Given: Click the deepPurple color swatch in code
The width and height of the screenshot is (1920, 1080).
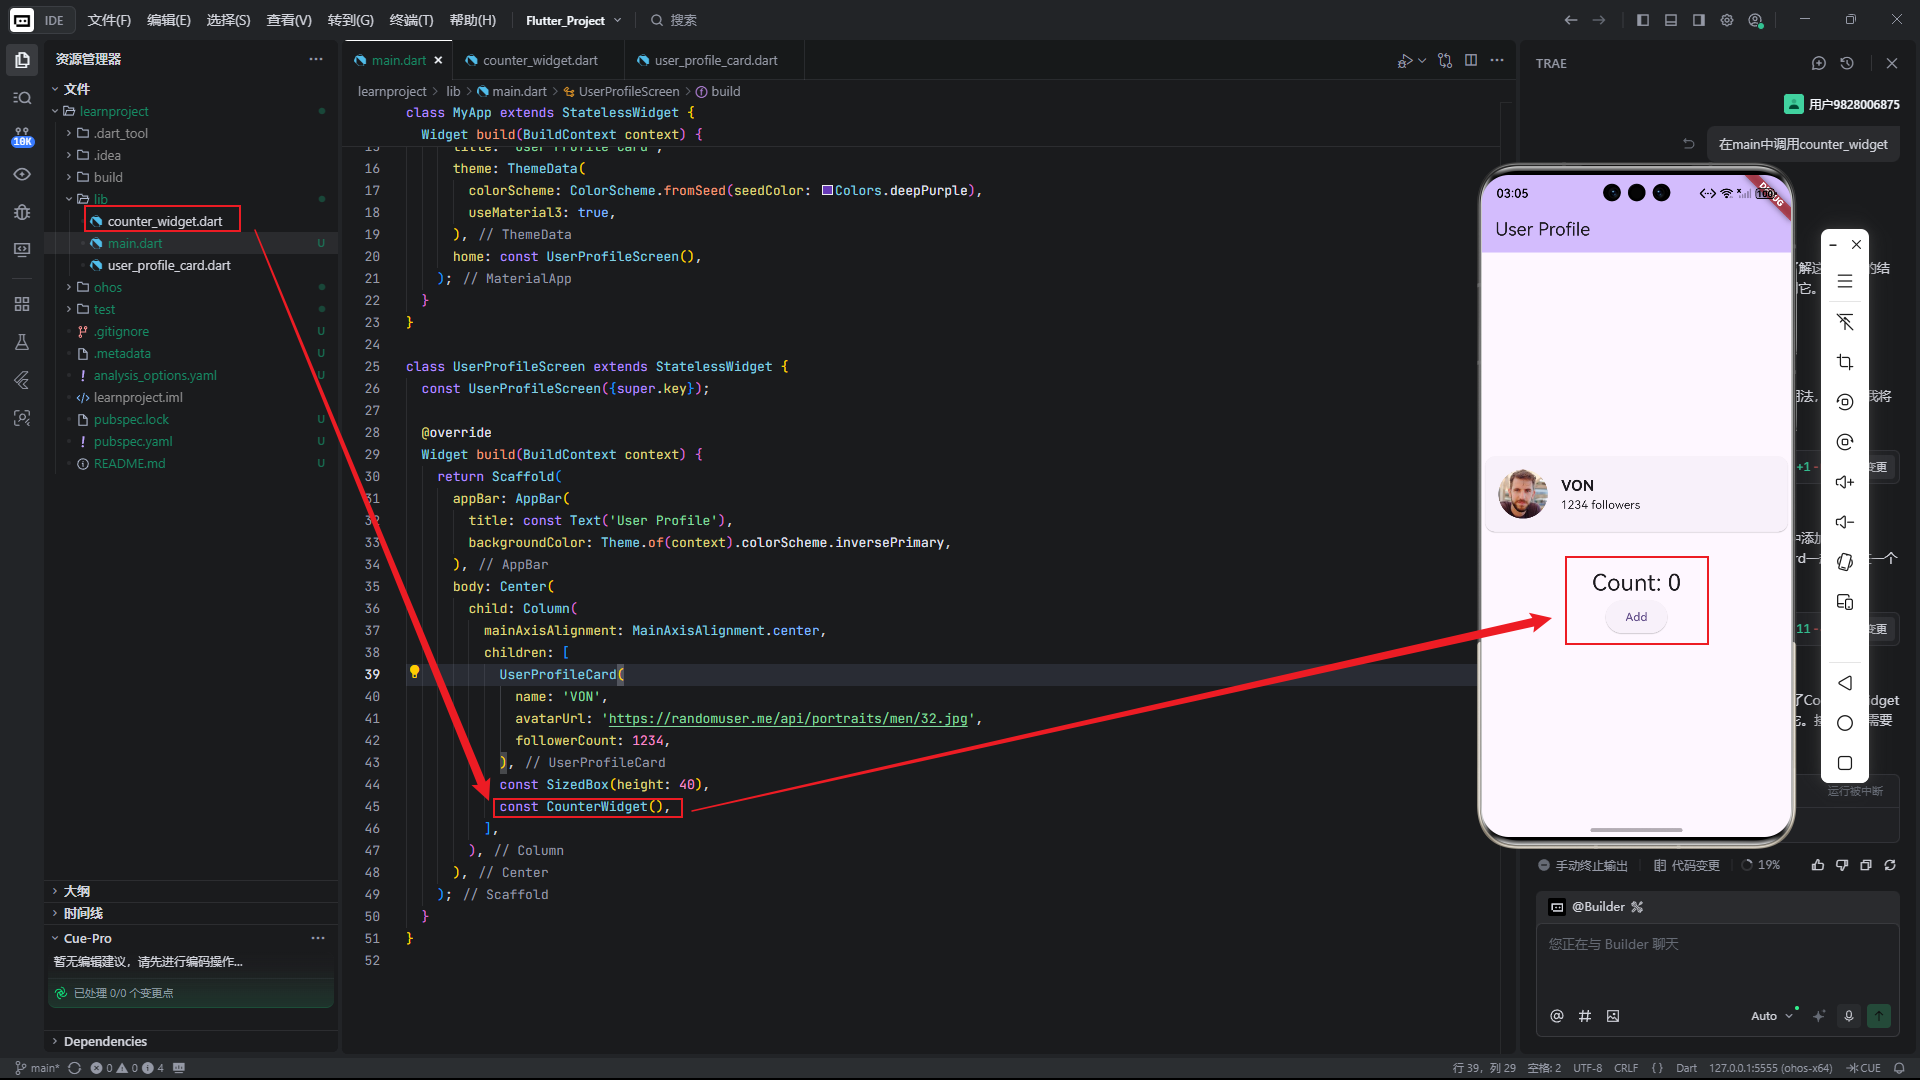Looking at the screenshot, I should [828, 190].
